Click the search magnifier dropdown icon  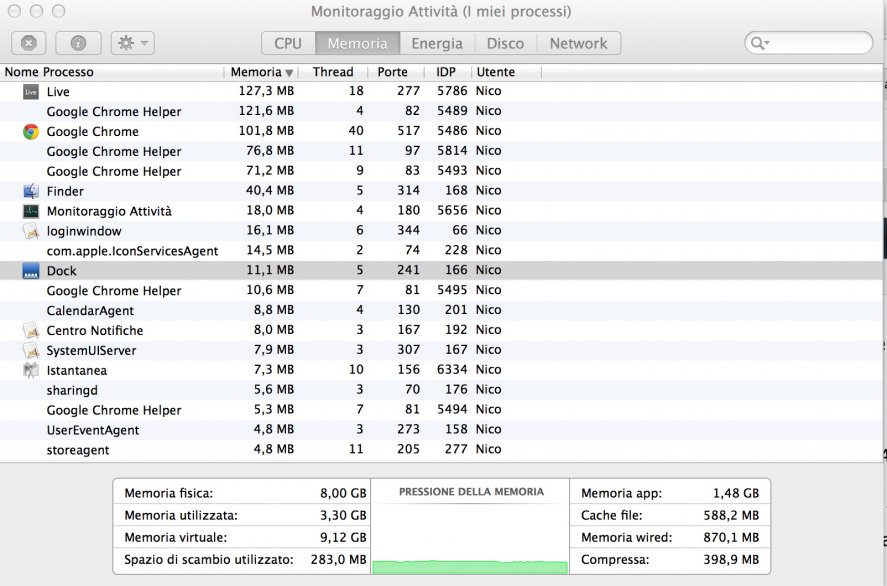(760, 43)
